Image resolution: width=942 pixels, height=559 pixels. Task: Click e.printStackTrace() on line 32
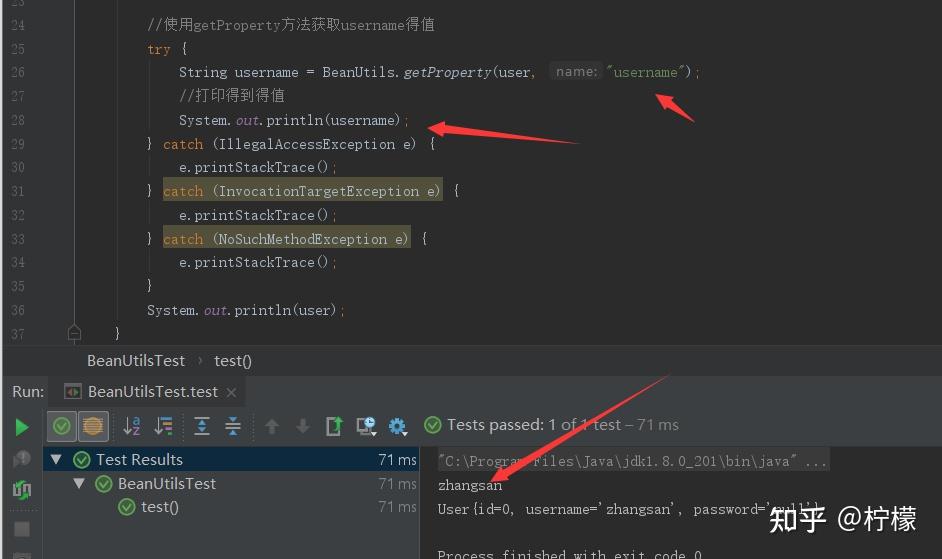258,215
